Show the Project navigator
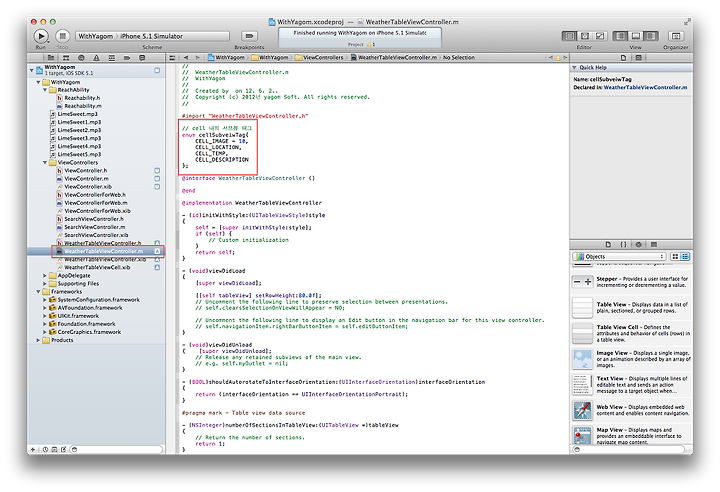 coord(51,58)
